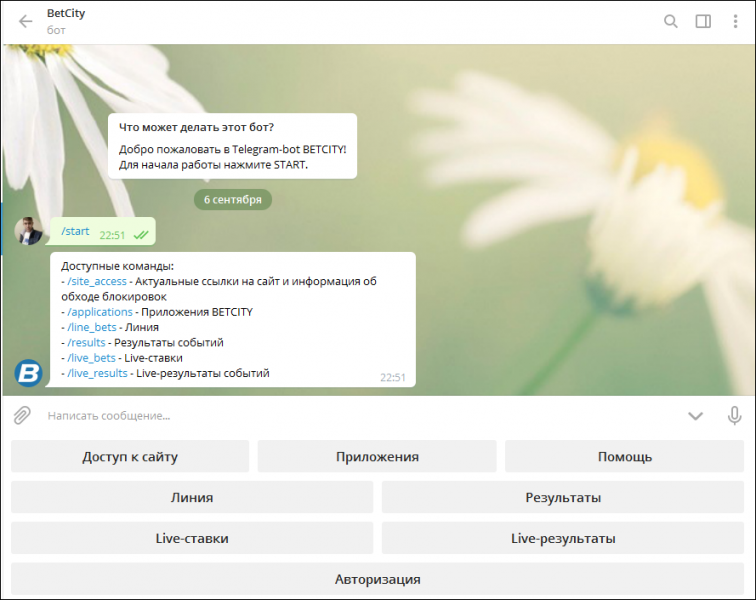Screen dimensions: 756x600
Task: Hide the bot keyboard with the chevron
Action: (x=695, y=415)
